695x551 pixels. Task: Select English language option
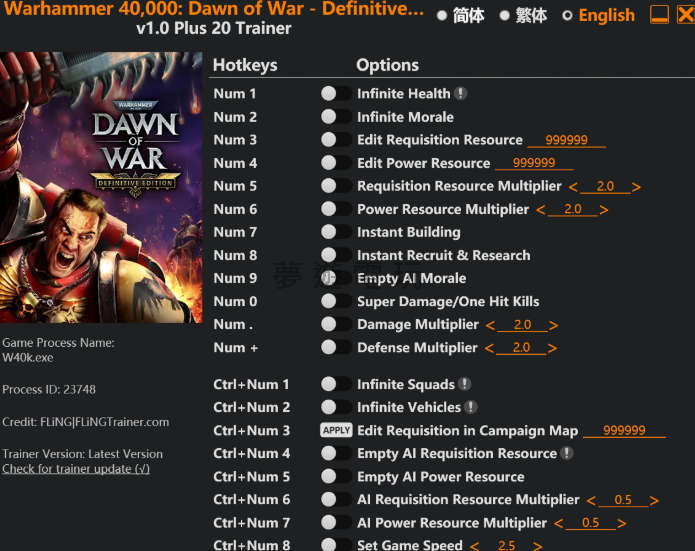pyautogui.click(x=598, y=16)
